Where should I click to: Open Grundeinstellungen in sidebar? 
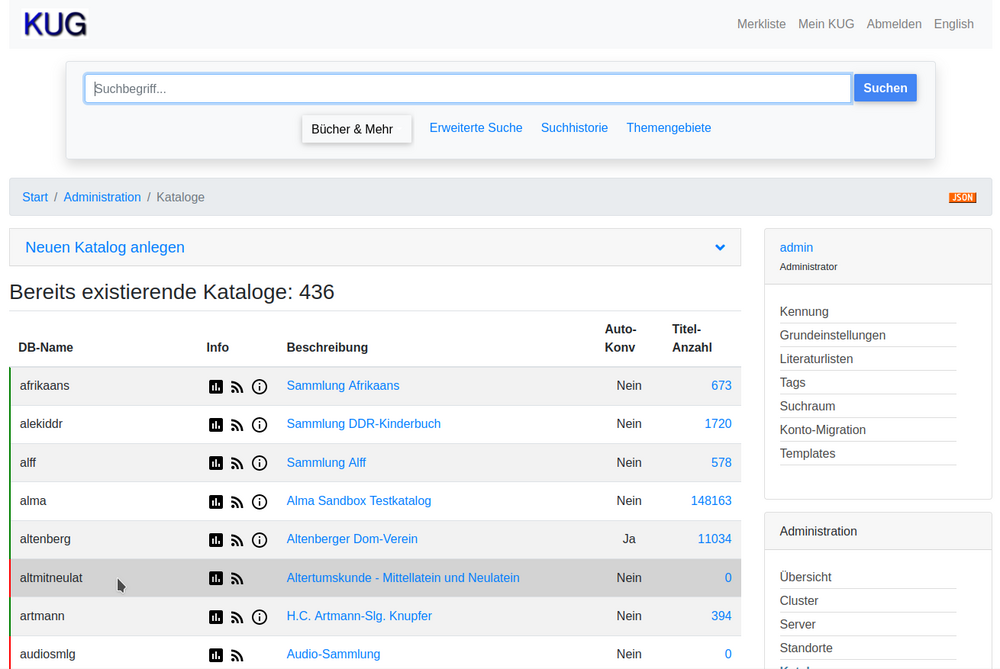coord(832,335)
